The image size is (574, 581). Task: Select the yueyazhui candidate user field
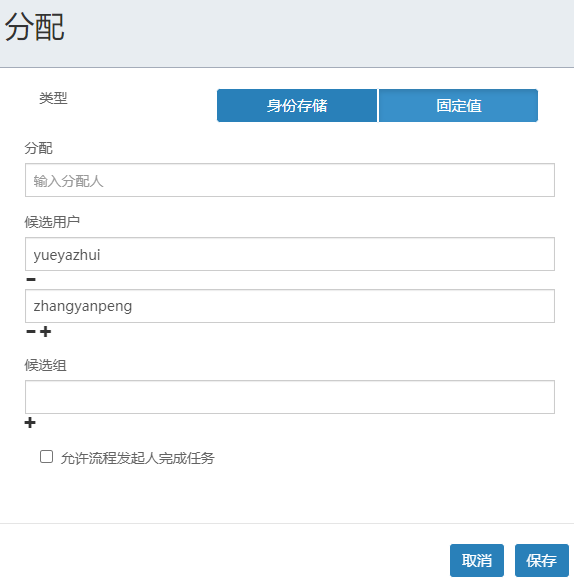(290, 254)
